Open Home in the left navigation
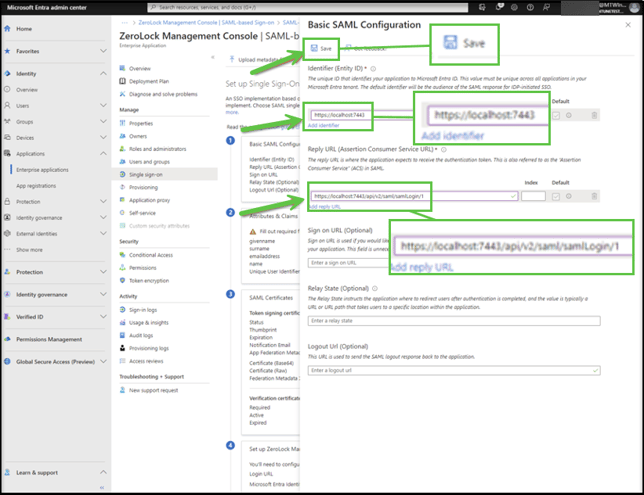Image resolution: width=644 pixels, height=495 pixels. coord(24,29)
